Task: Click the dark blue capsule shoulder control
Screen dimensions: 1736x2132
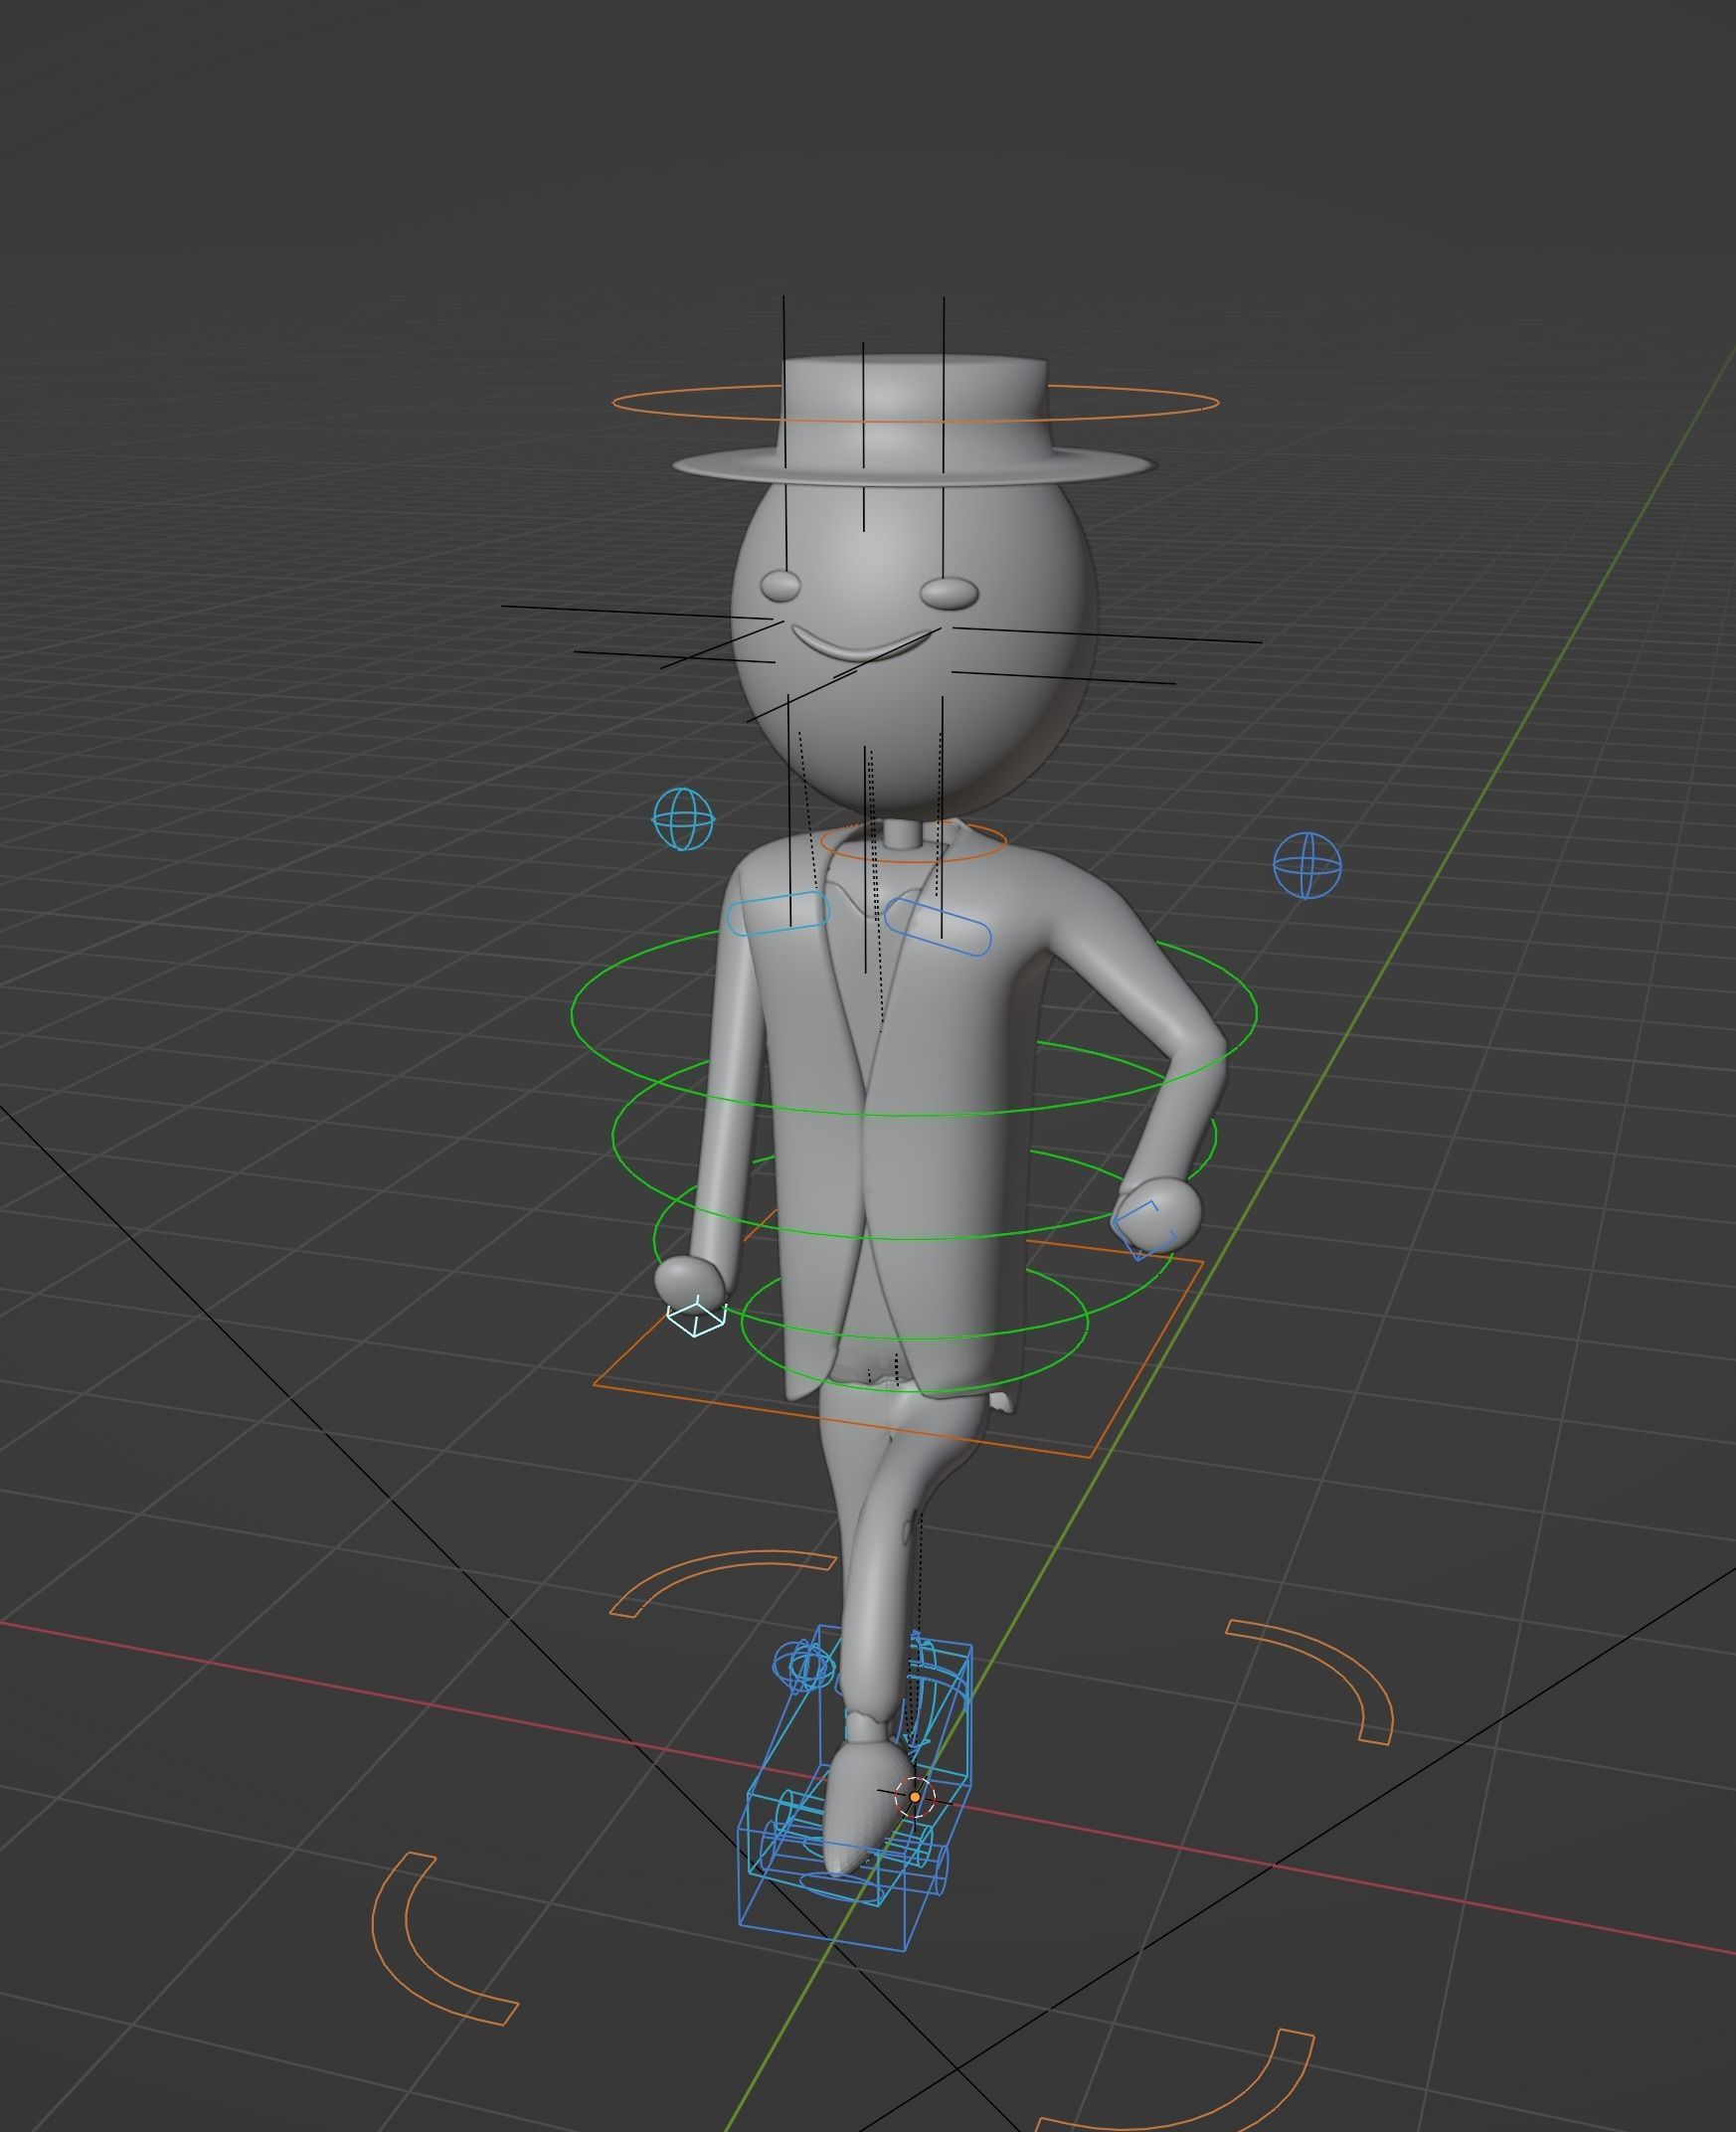Action: 938,925
